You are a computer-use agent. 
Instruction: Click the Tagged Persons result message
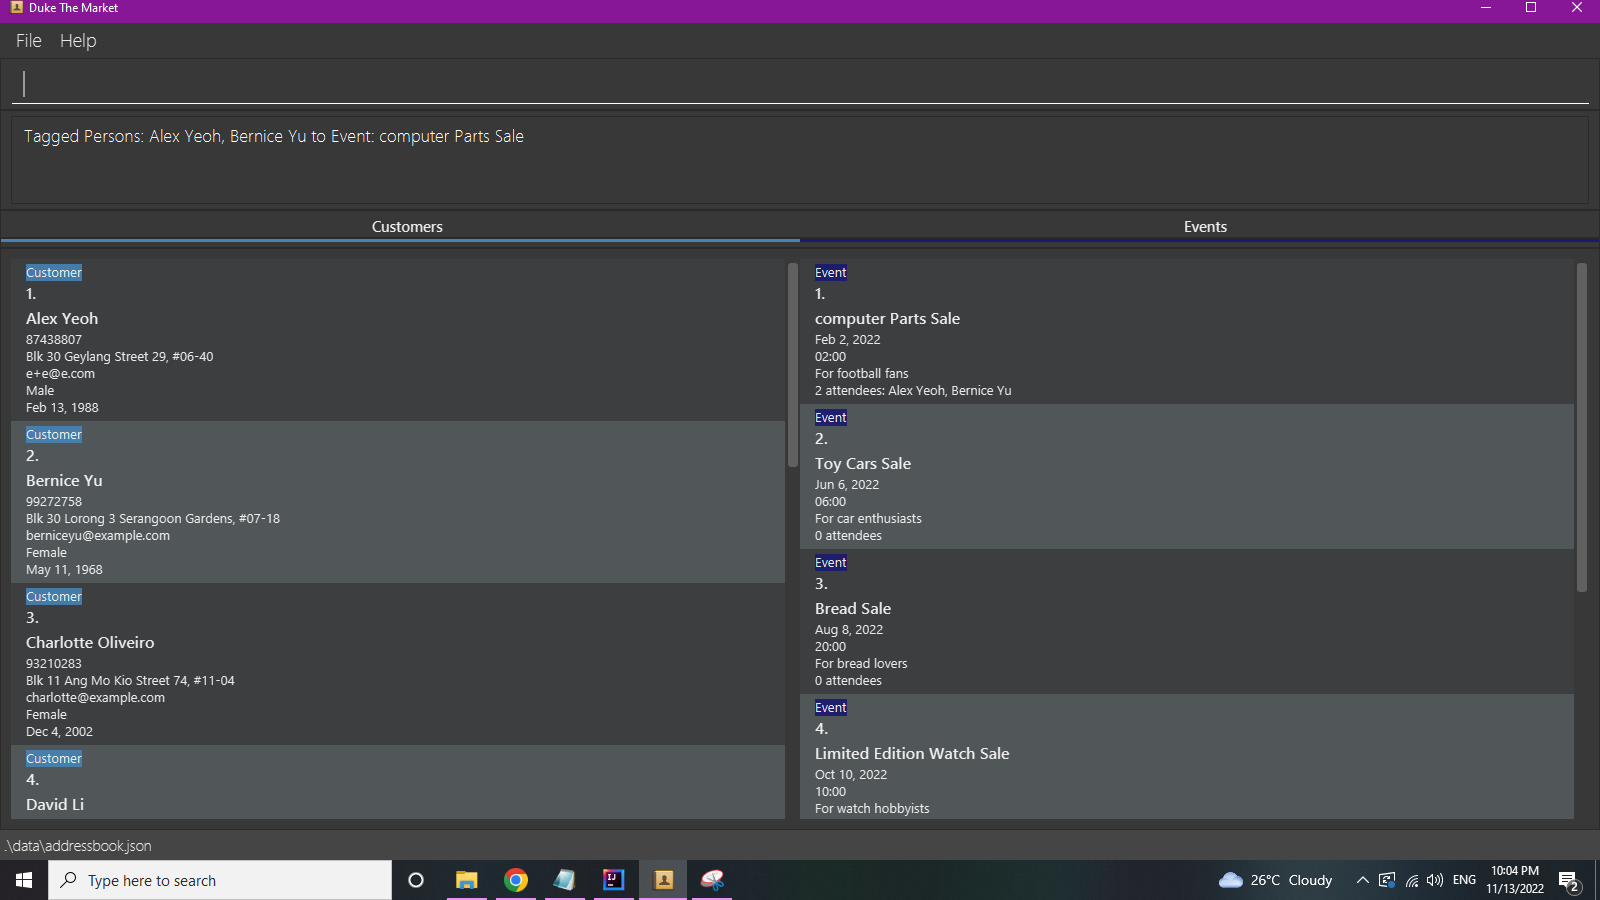274,137
